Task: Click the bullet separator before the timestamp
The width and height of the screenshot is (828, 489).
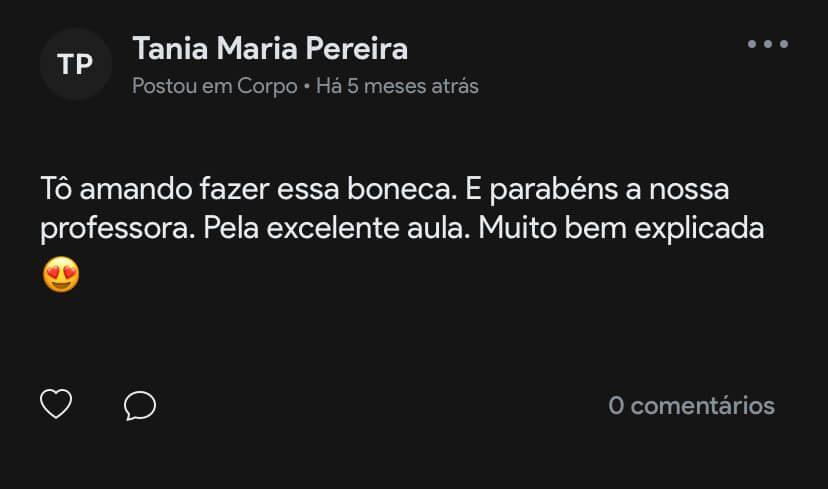Action: pos(307,86)
